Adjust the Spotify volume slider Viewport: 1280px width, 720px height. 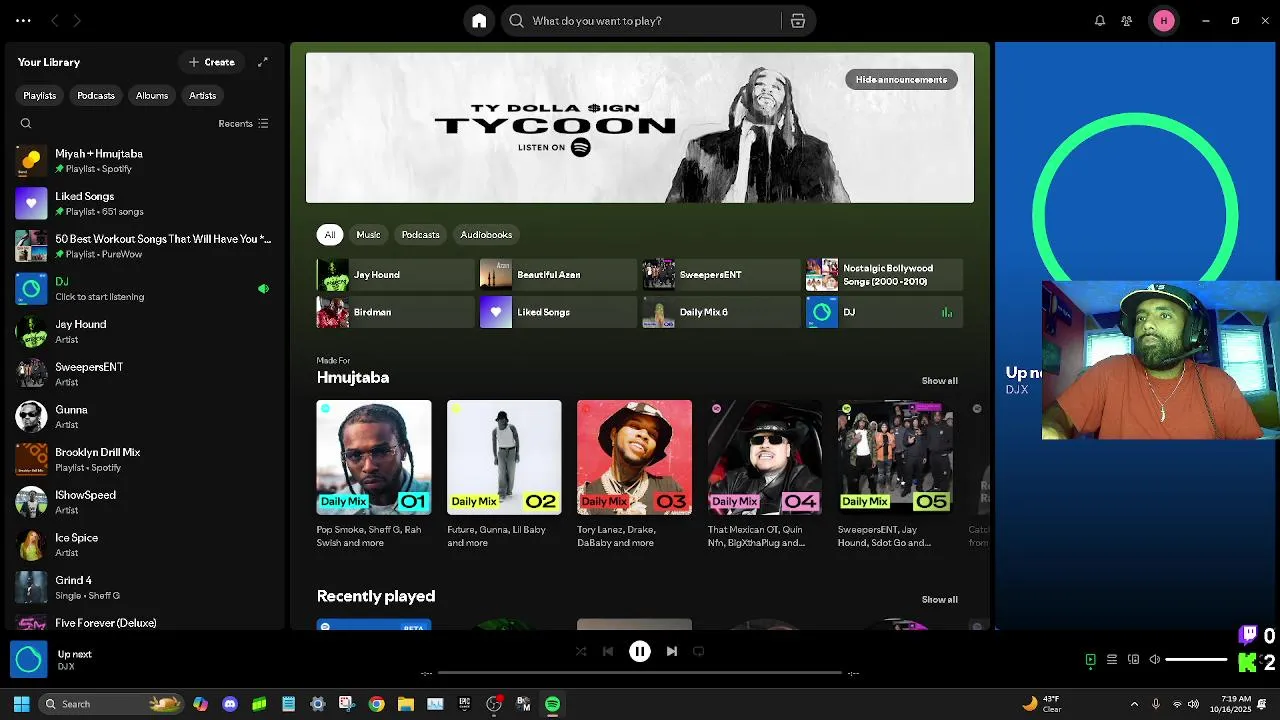tap(1197, 660)
